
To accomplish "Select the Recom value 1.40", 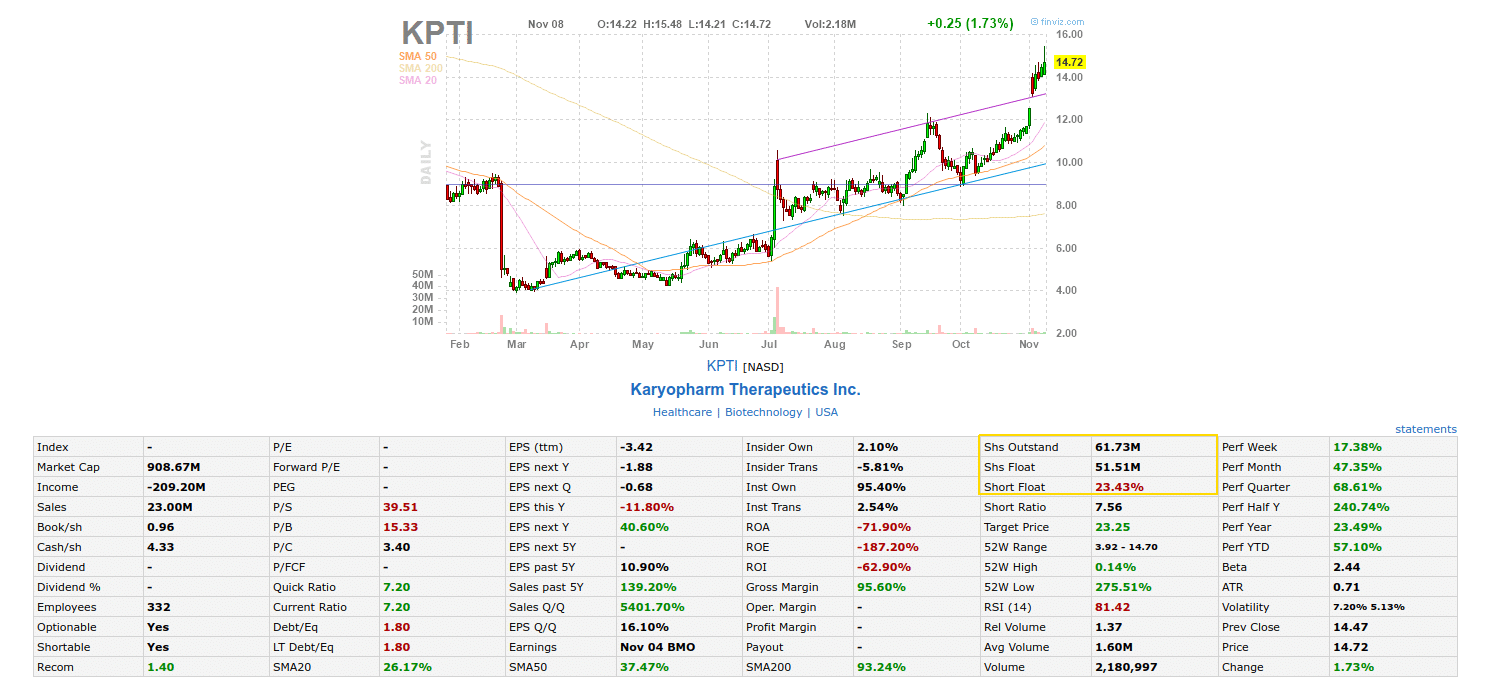I will point(159,667).
